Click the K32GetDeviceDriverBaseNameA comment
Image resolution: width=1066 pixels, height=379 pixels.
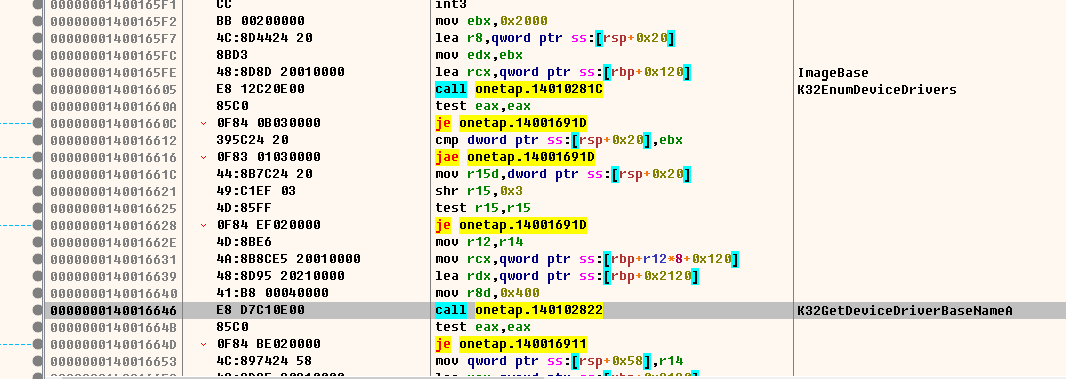pos(906,310)
